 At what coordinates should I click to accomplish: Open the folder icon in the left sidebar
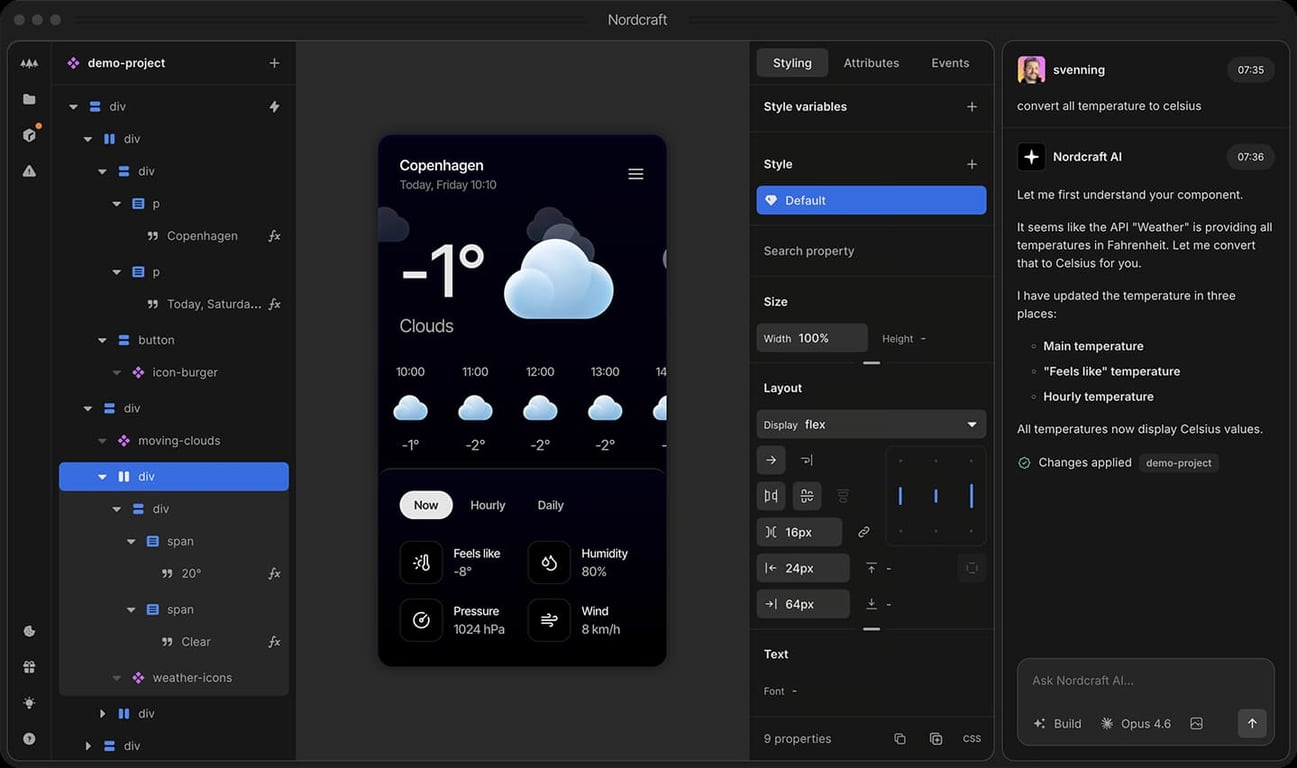pyautogui.click(x=28, y=98)
